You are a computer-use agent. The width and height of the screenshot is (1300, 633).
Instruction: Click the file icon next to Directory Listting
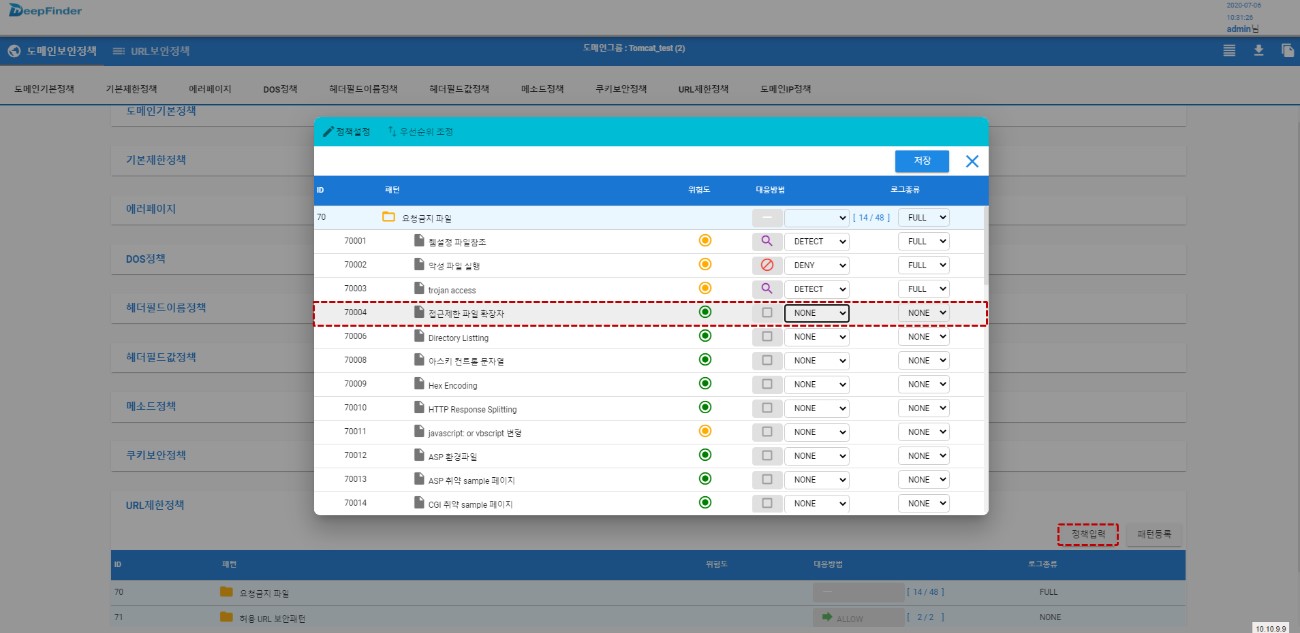pyautogui.click(x=419, y=336)
